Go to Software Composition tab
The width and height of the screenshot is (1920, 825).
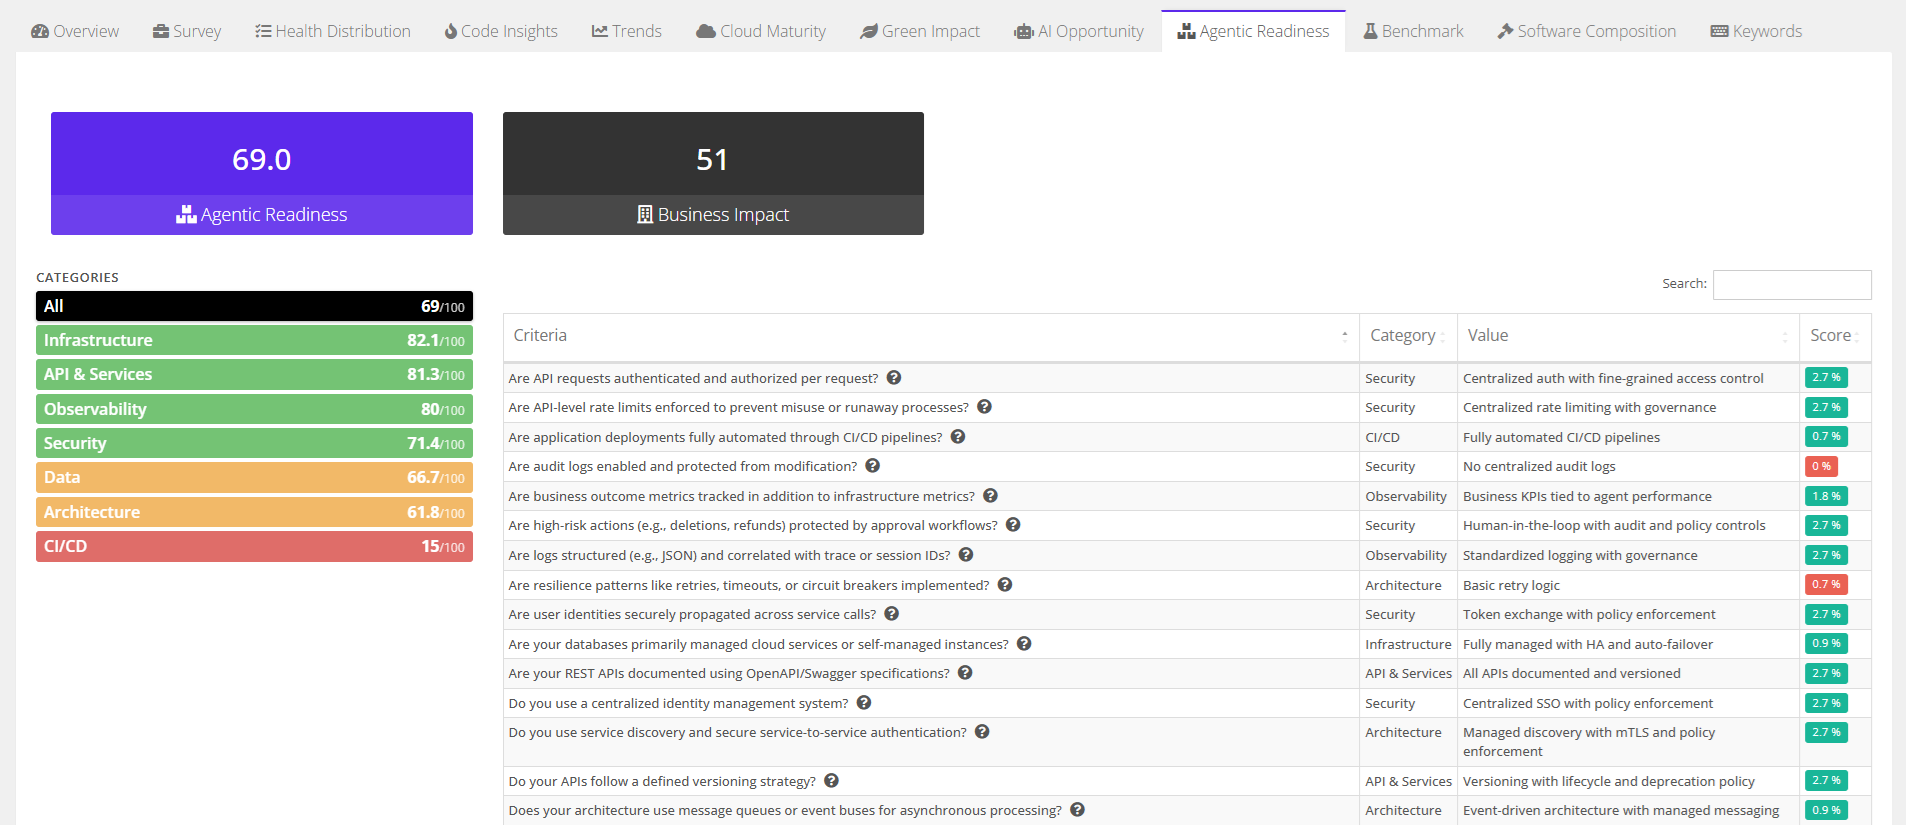point(1587,31)
